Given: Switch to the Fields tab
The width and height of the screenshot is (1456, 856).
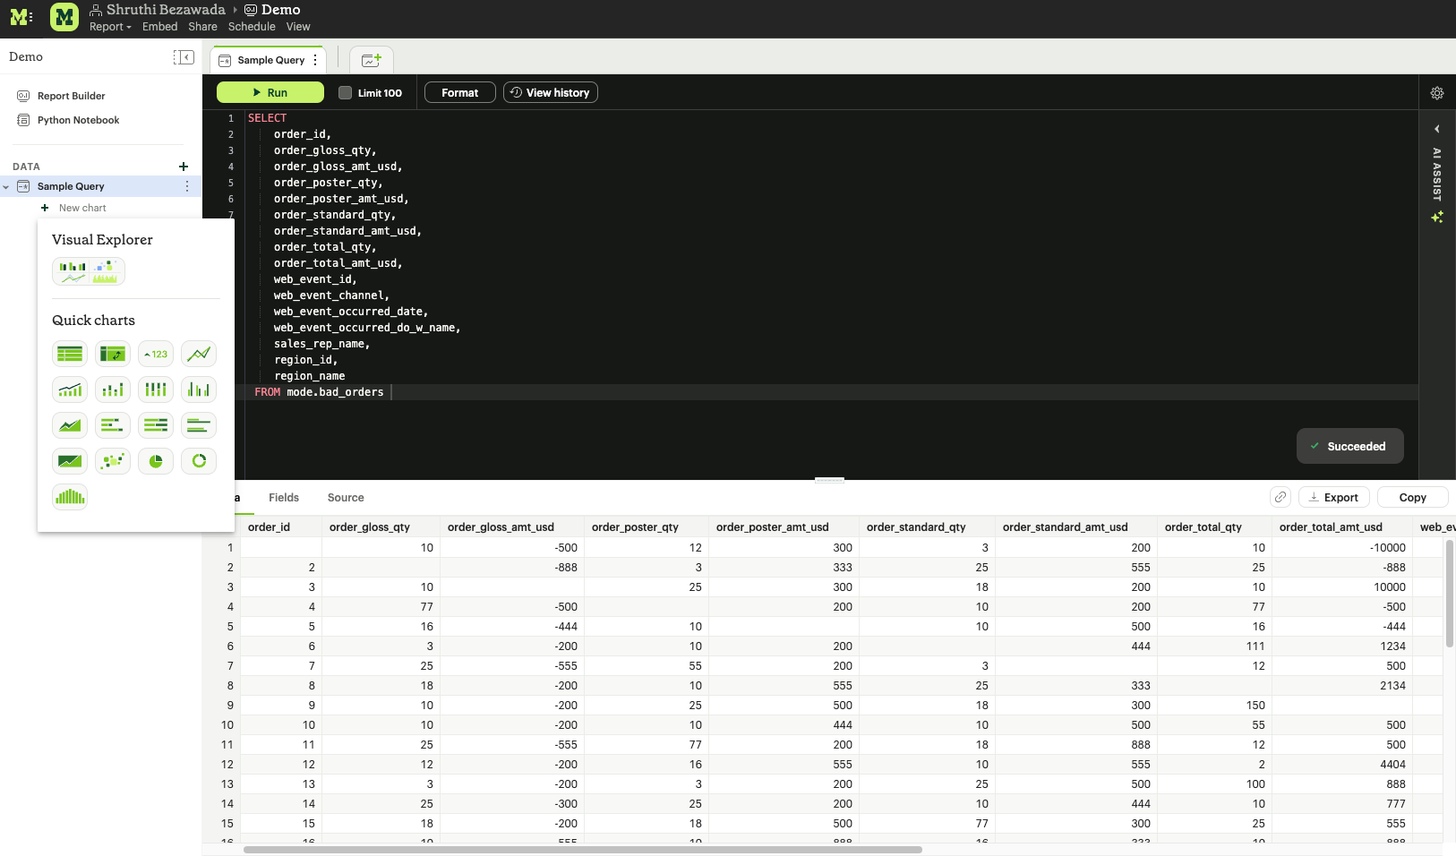Looking at the screenshot, I should 283,497.
